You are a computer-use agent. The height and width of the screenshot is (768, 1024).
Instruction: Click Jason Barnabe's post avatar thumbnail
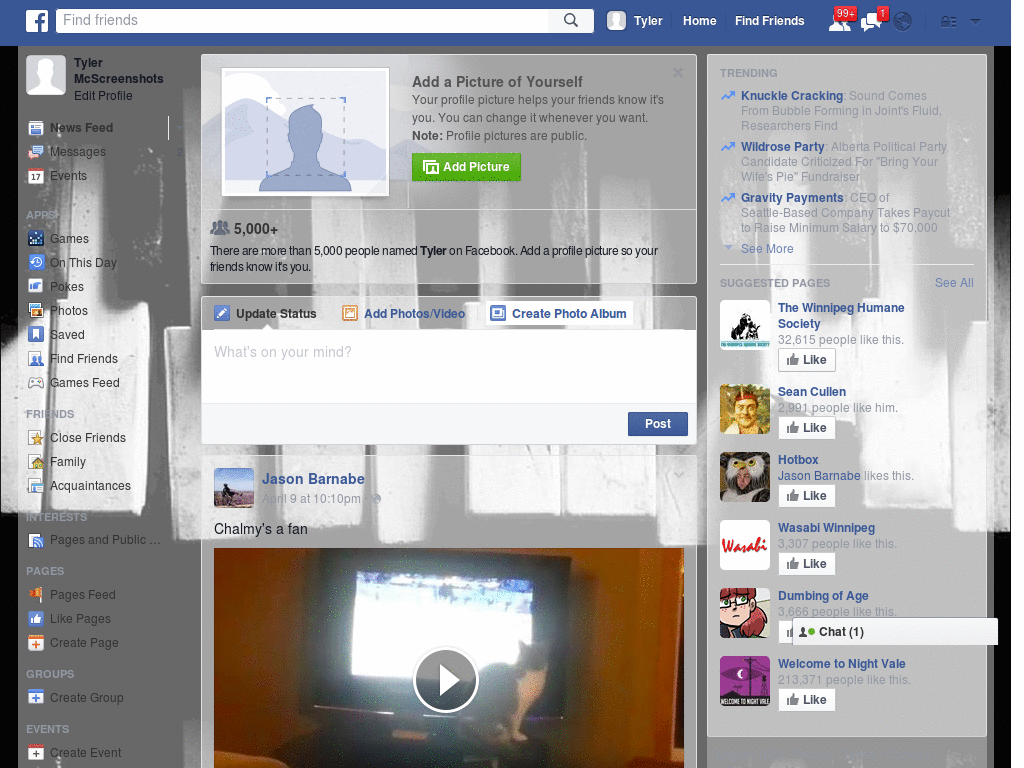pyautogui.click(x=234, y=488)
